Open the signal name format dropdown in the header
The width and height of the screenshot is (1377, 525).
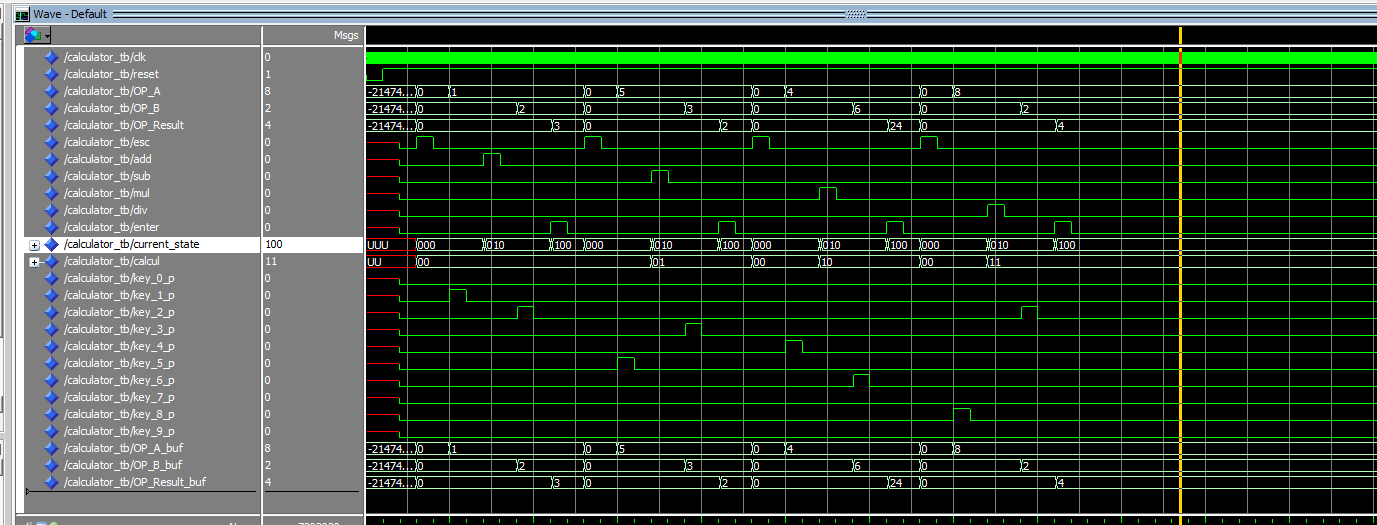tap(39, 35)
